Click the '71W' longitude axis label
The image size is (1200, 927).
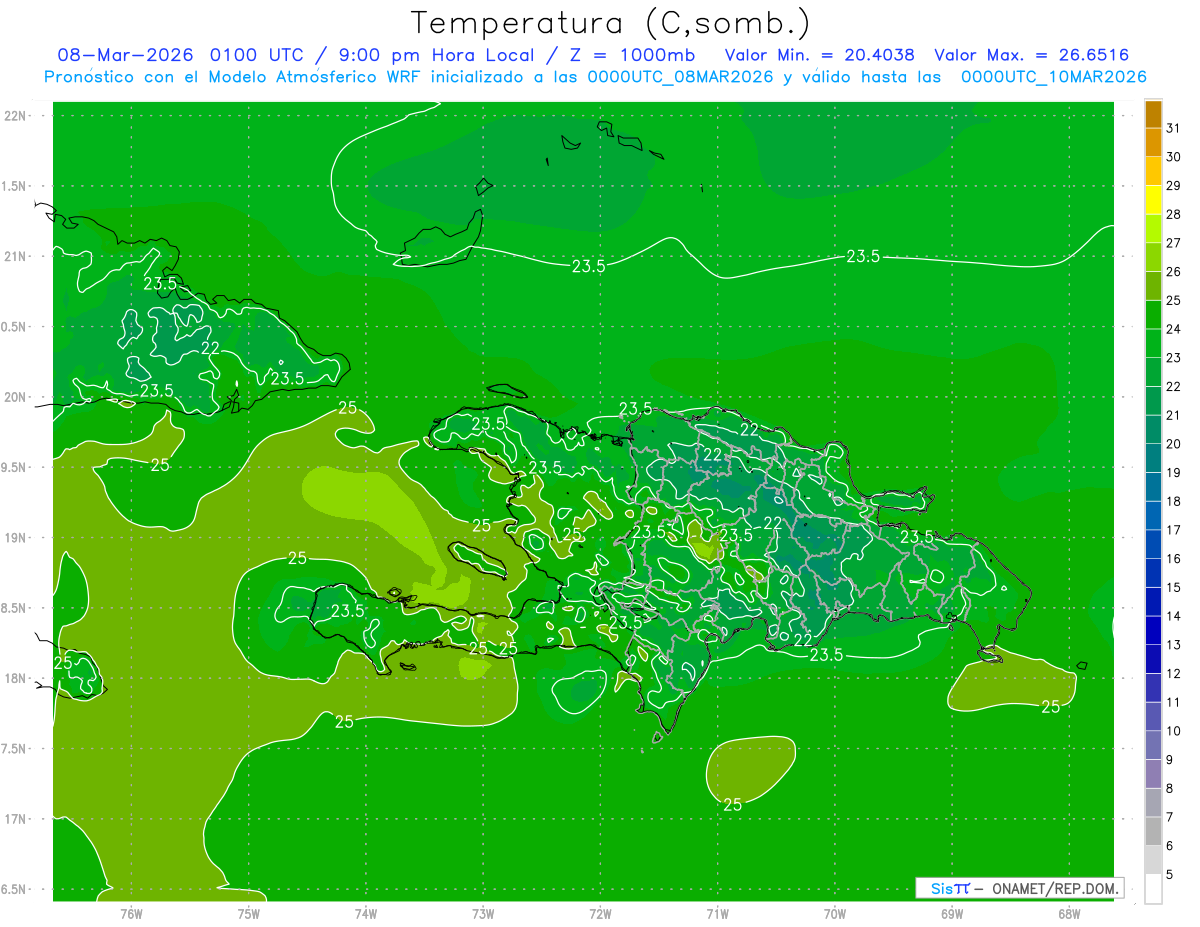coord(717,914)
